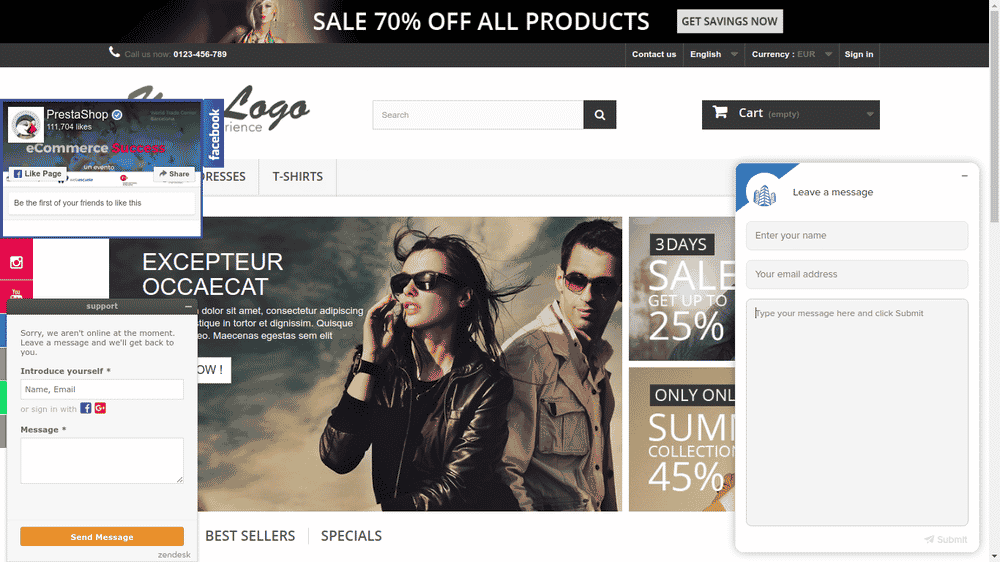Image resolution: width=1000 pixels, height=562 pixels.
Task: Click the orange Send Message button
Action: click(x=102, y=536)
